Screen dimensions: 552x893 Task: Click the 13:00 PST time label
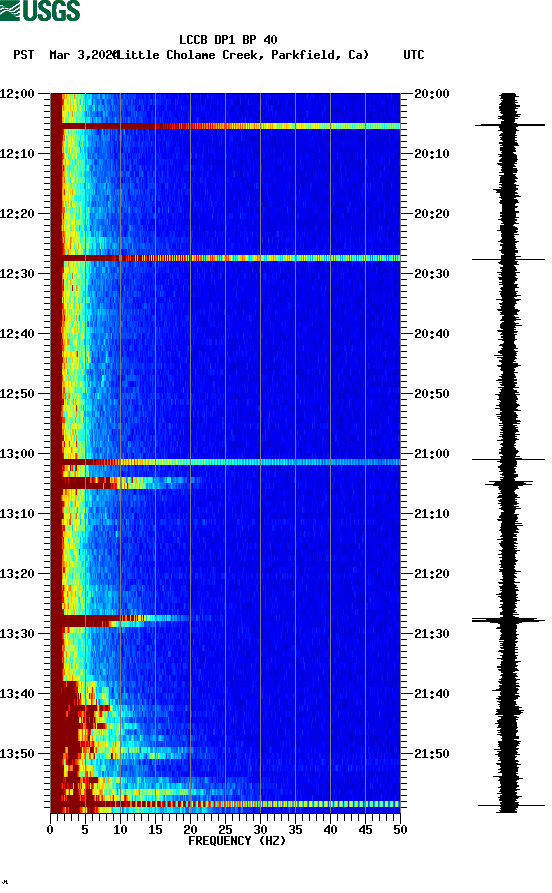click(17, 454)
